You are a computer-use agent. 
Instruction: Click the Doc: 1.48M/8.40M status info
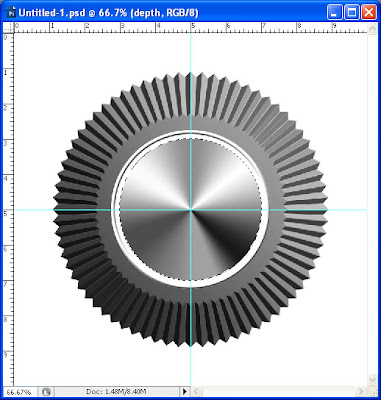(x=116, y=391)
